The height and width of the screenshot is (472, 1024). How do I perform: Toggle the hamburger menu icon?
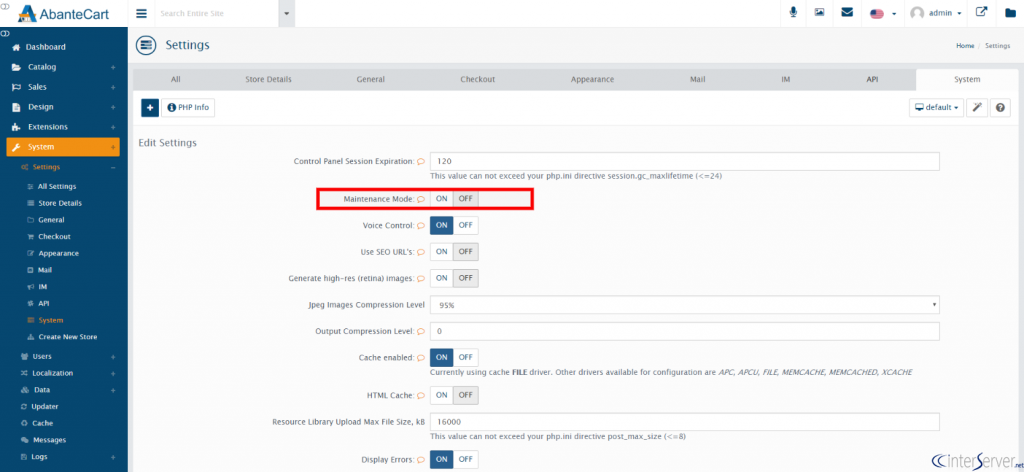click(x=142, y=13)
